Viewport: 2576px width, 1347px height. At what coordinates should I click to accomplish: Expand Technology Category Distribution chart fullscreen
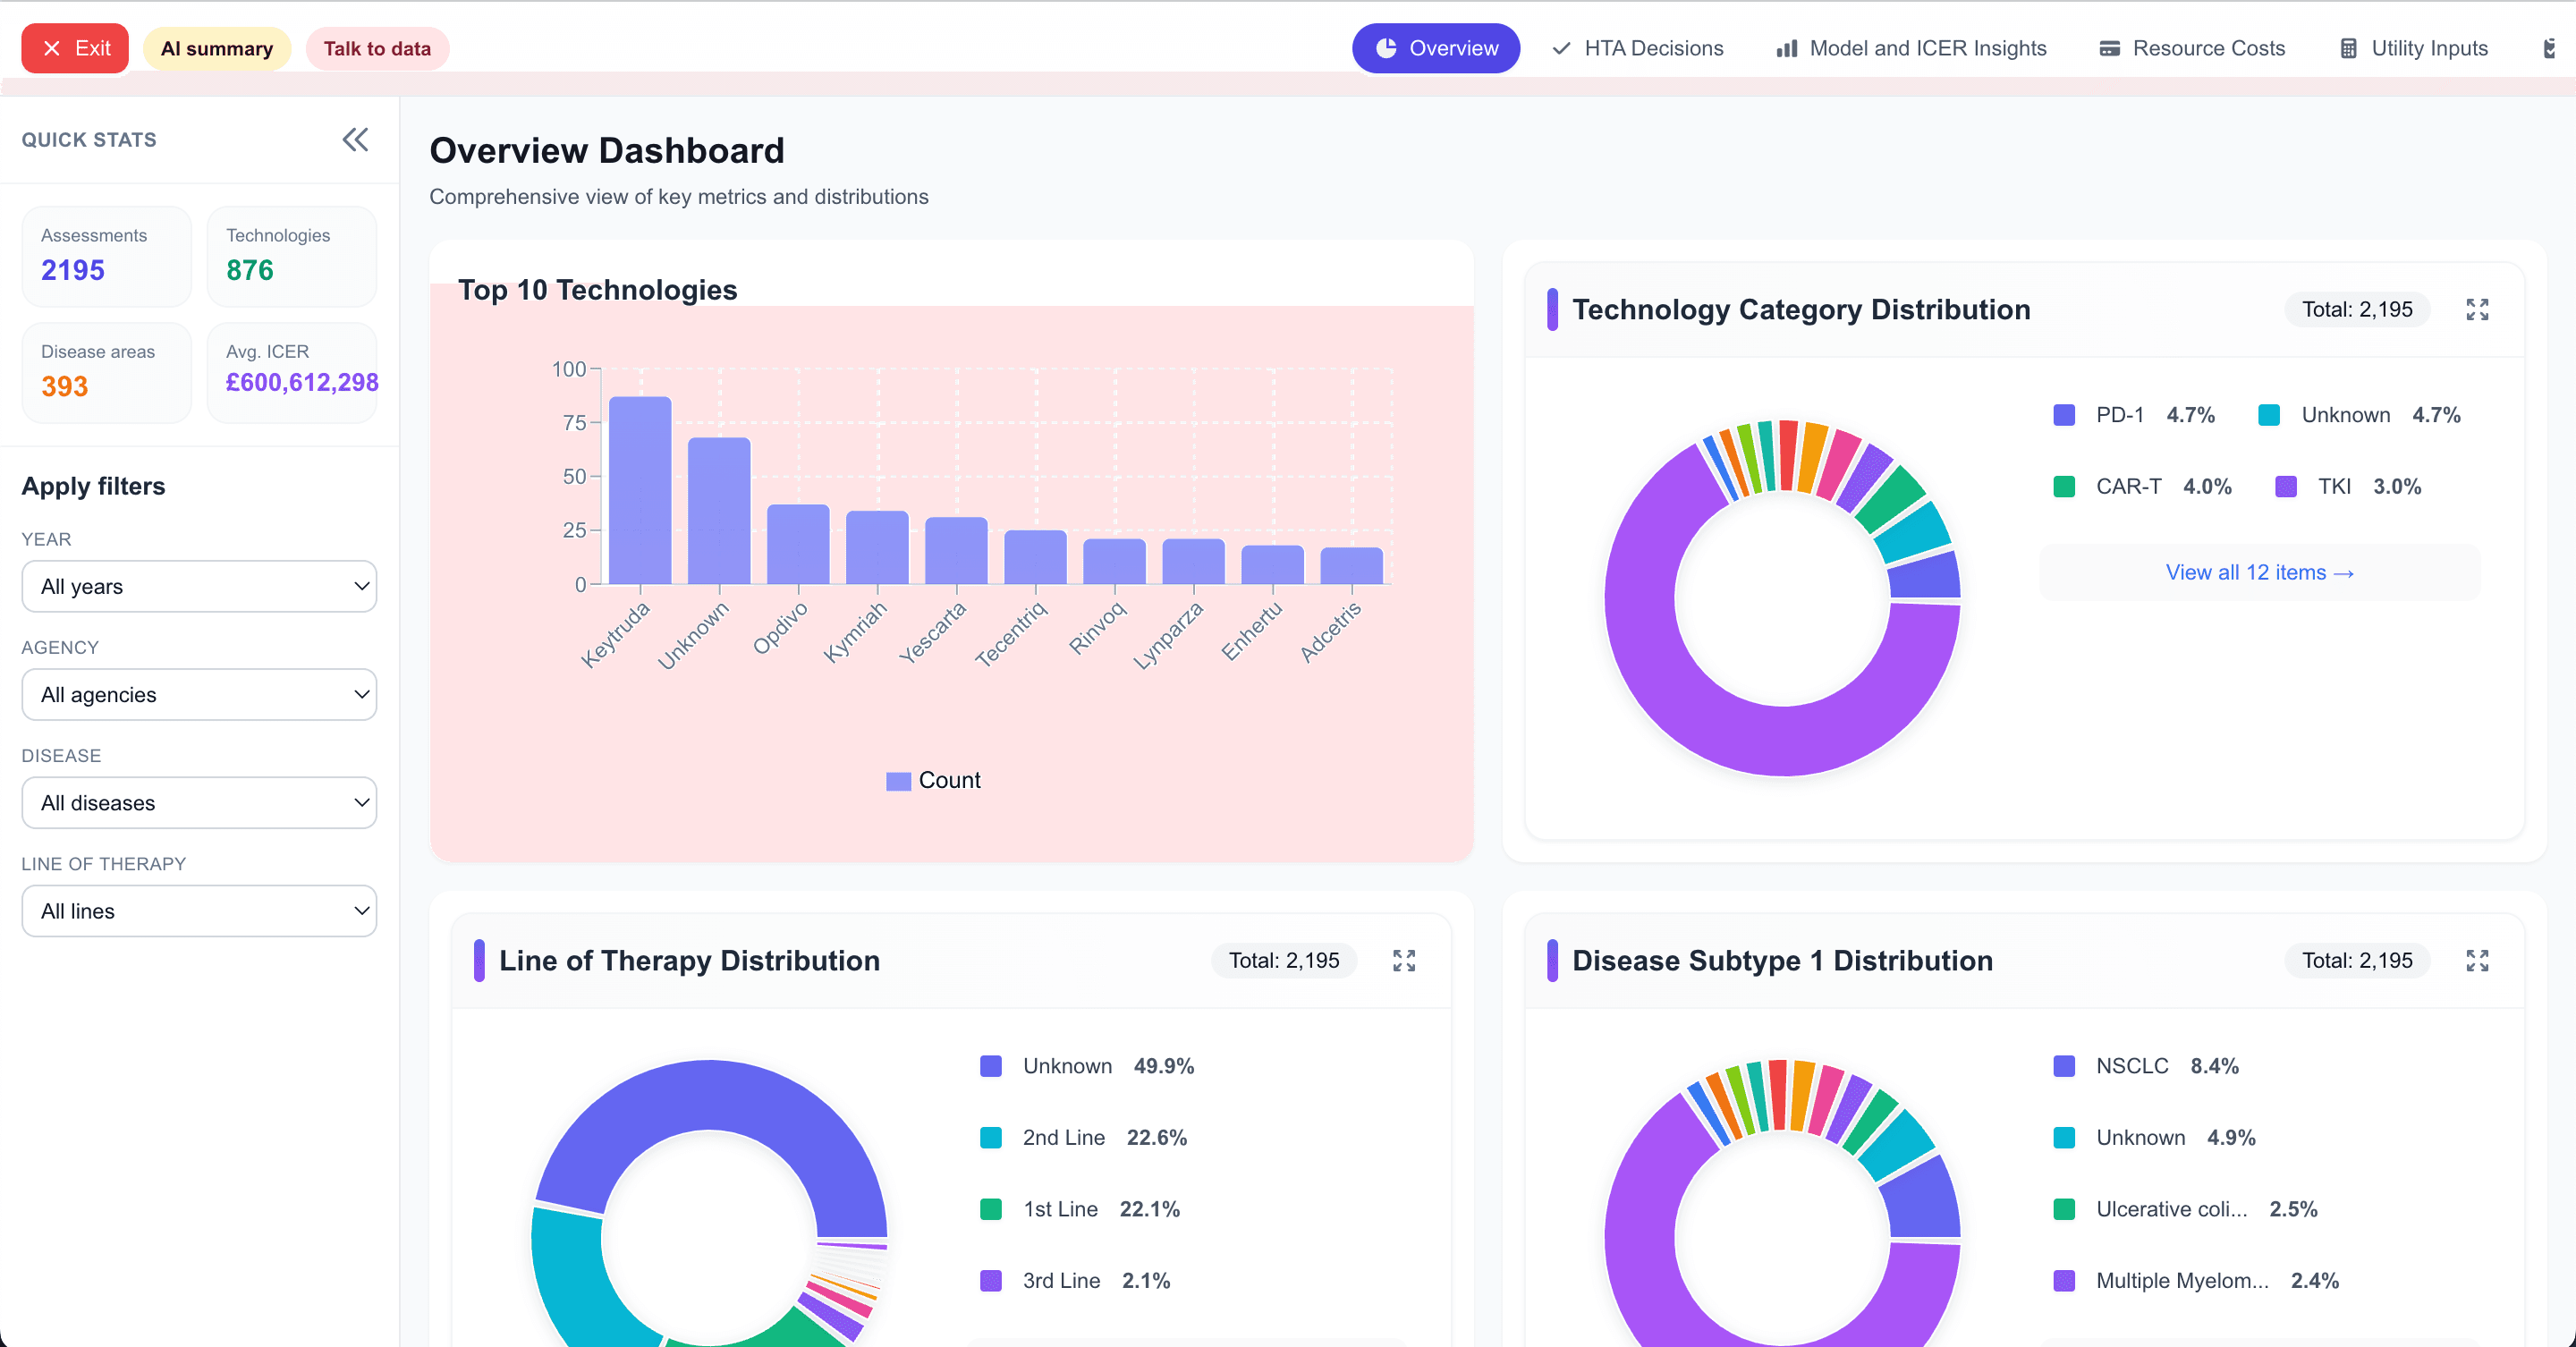coord(2476,309)
